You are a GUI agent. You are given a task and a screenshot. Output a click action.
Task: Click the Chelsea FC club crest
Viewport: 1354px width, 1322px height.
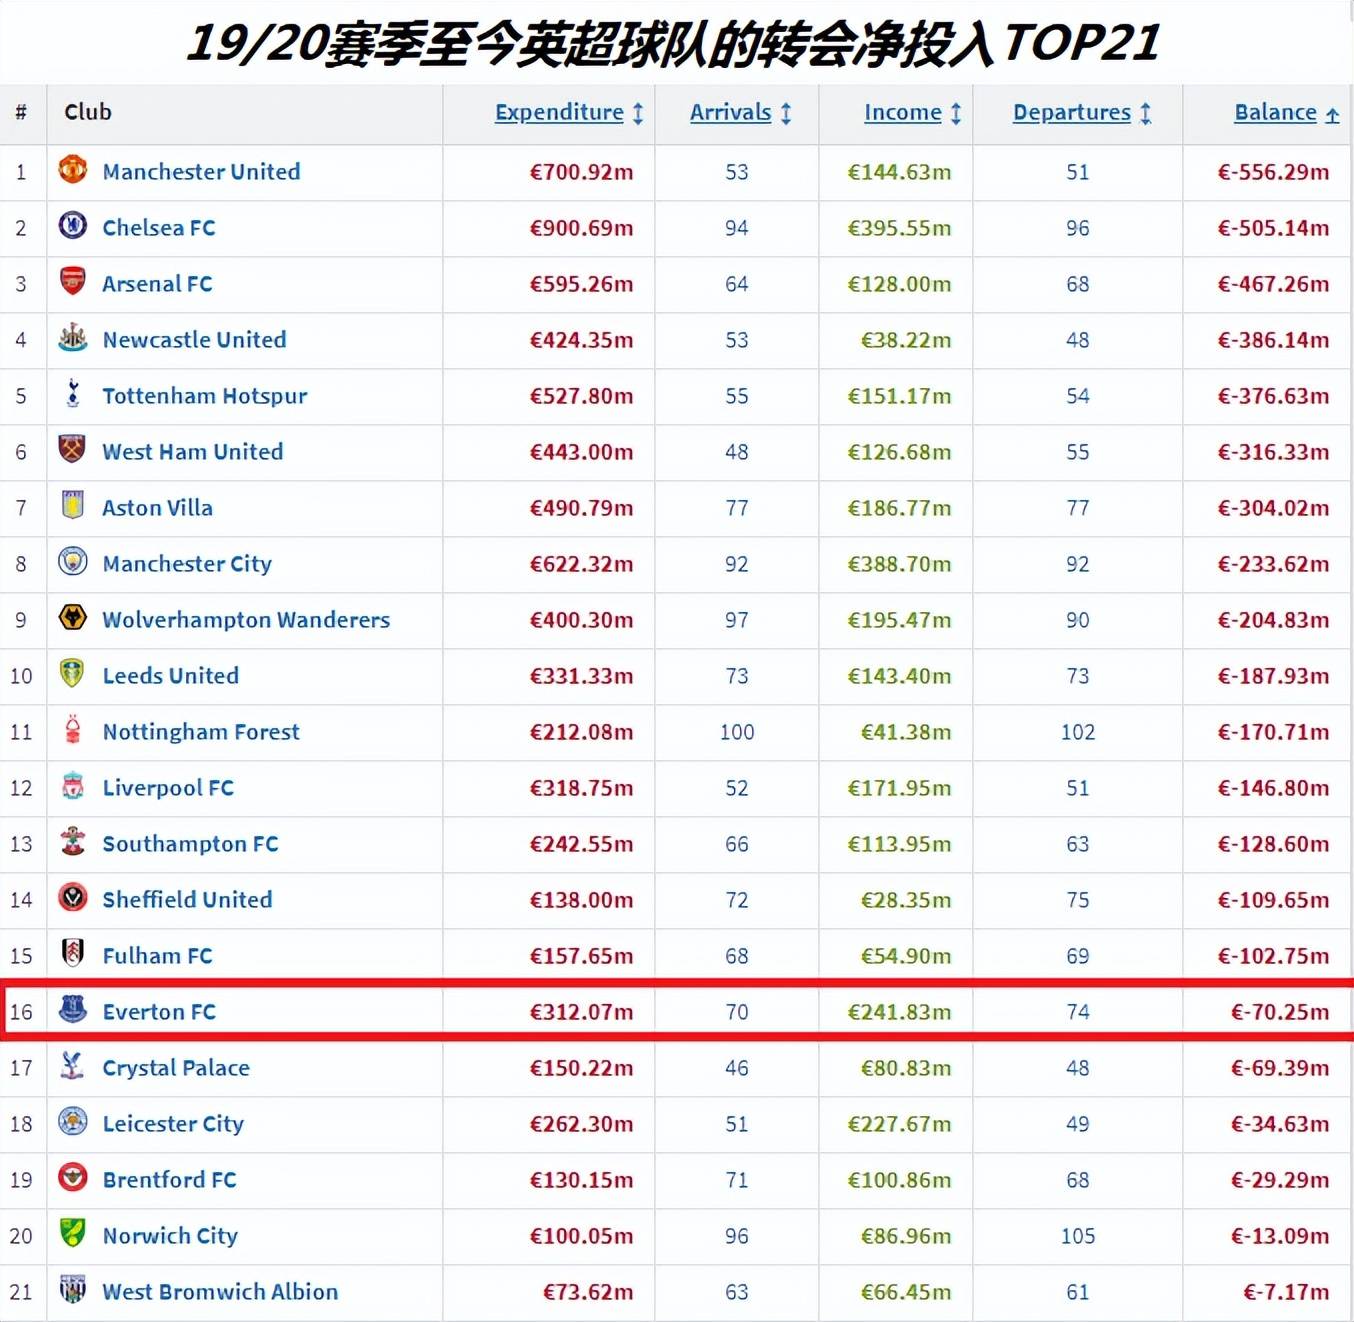[x=72, y=225]
